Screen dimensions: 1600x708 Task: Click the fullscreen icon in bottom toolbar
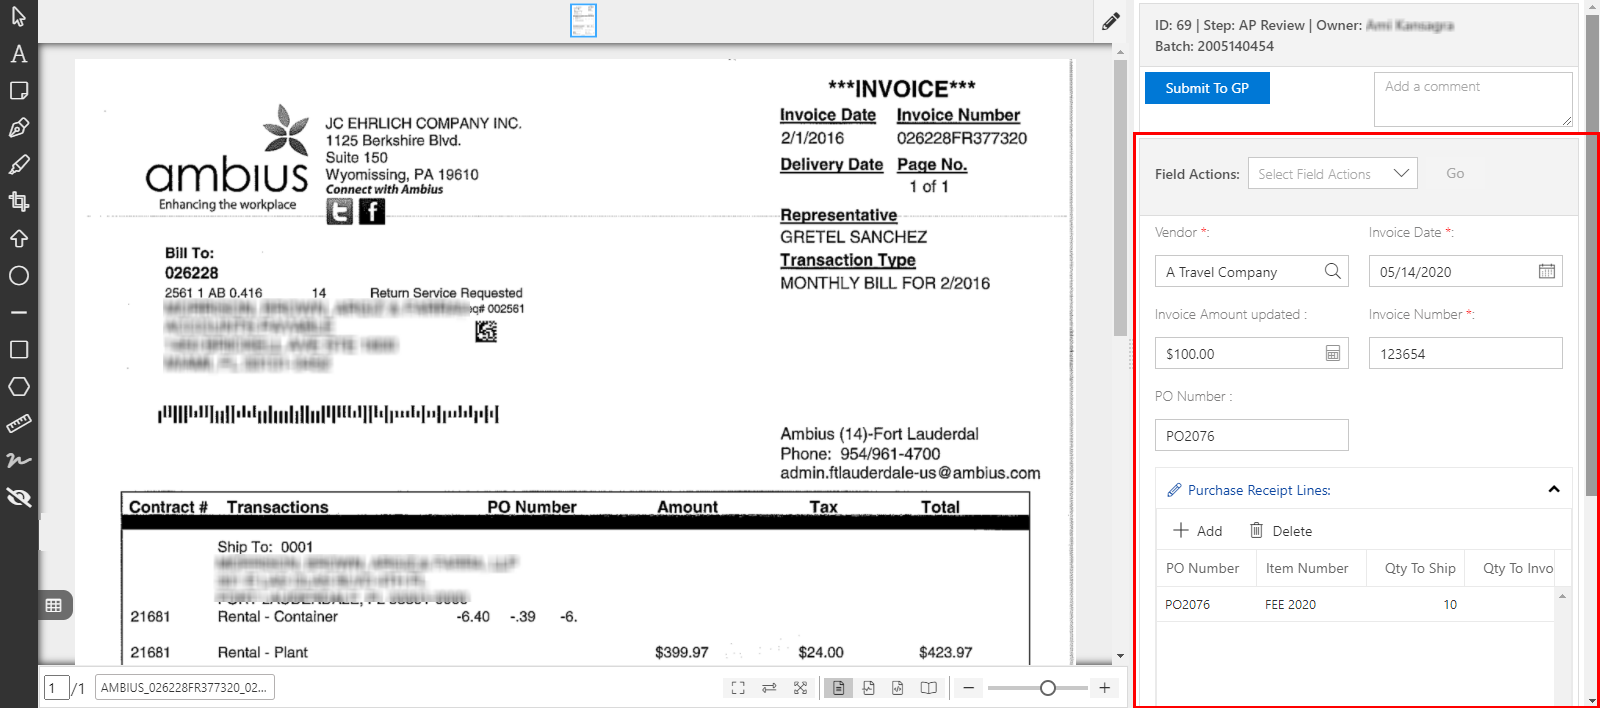click(738, 688)
